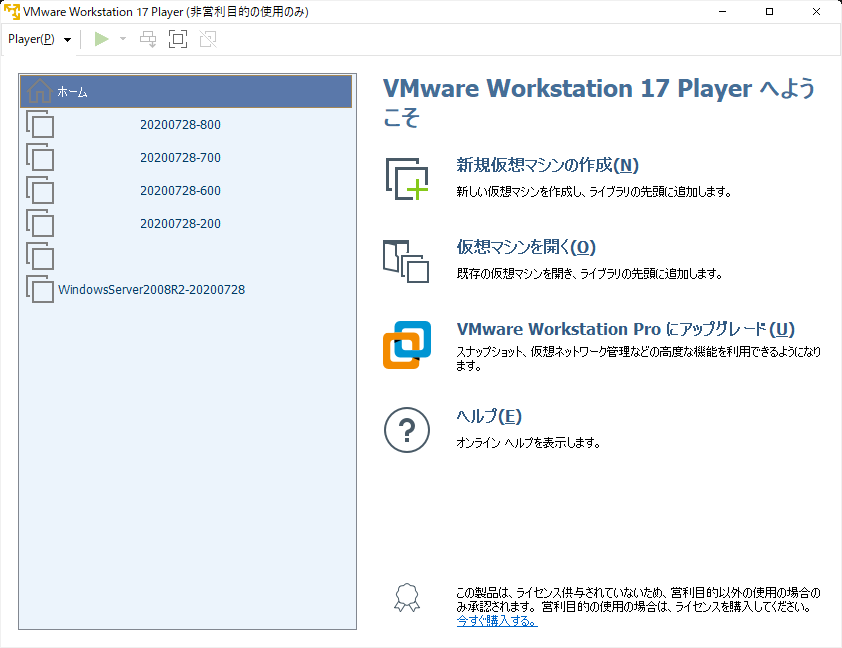842x648 pixels.
Task: Click the Send Ctrl+Alt+Del toolbar icon
Action: [x=148, y=39]
